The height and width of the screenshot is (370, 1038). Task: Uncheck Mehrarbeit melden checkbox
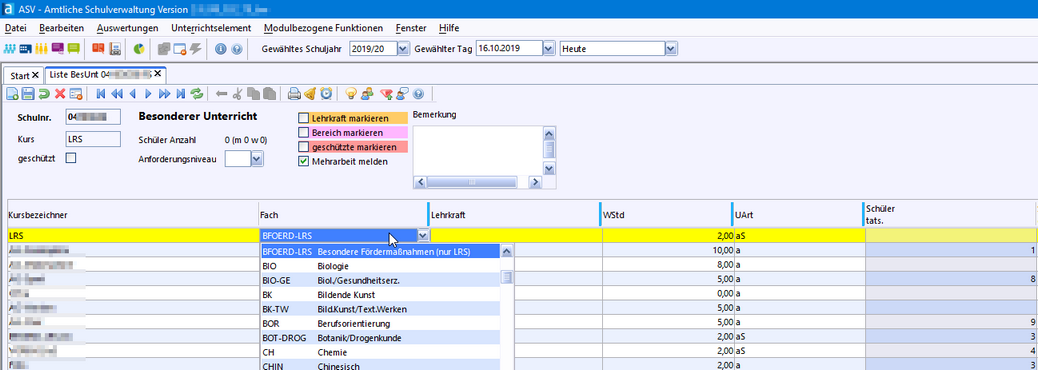(x=304, y=162)
